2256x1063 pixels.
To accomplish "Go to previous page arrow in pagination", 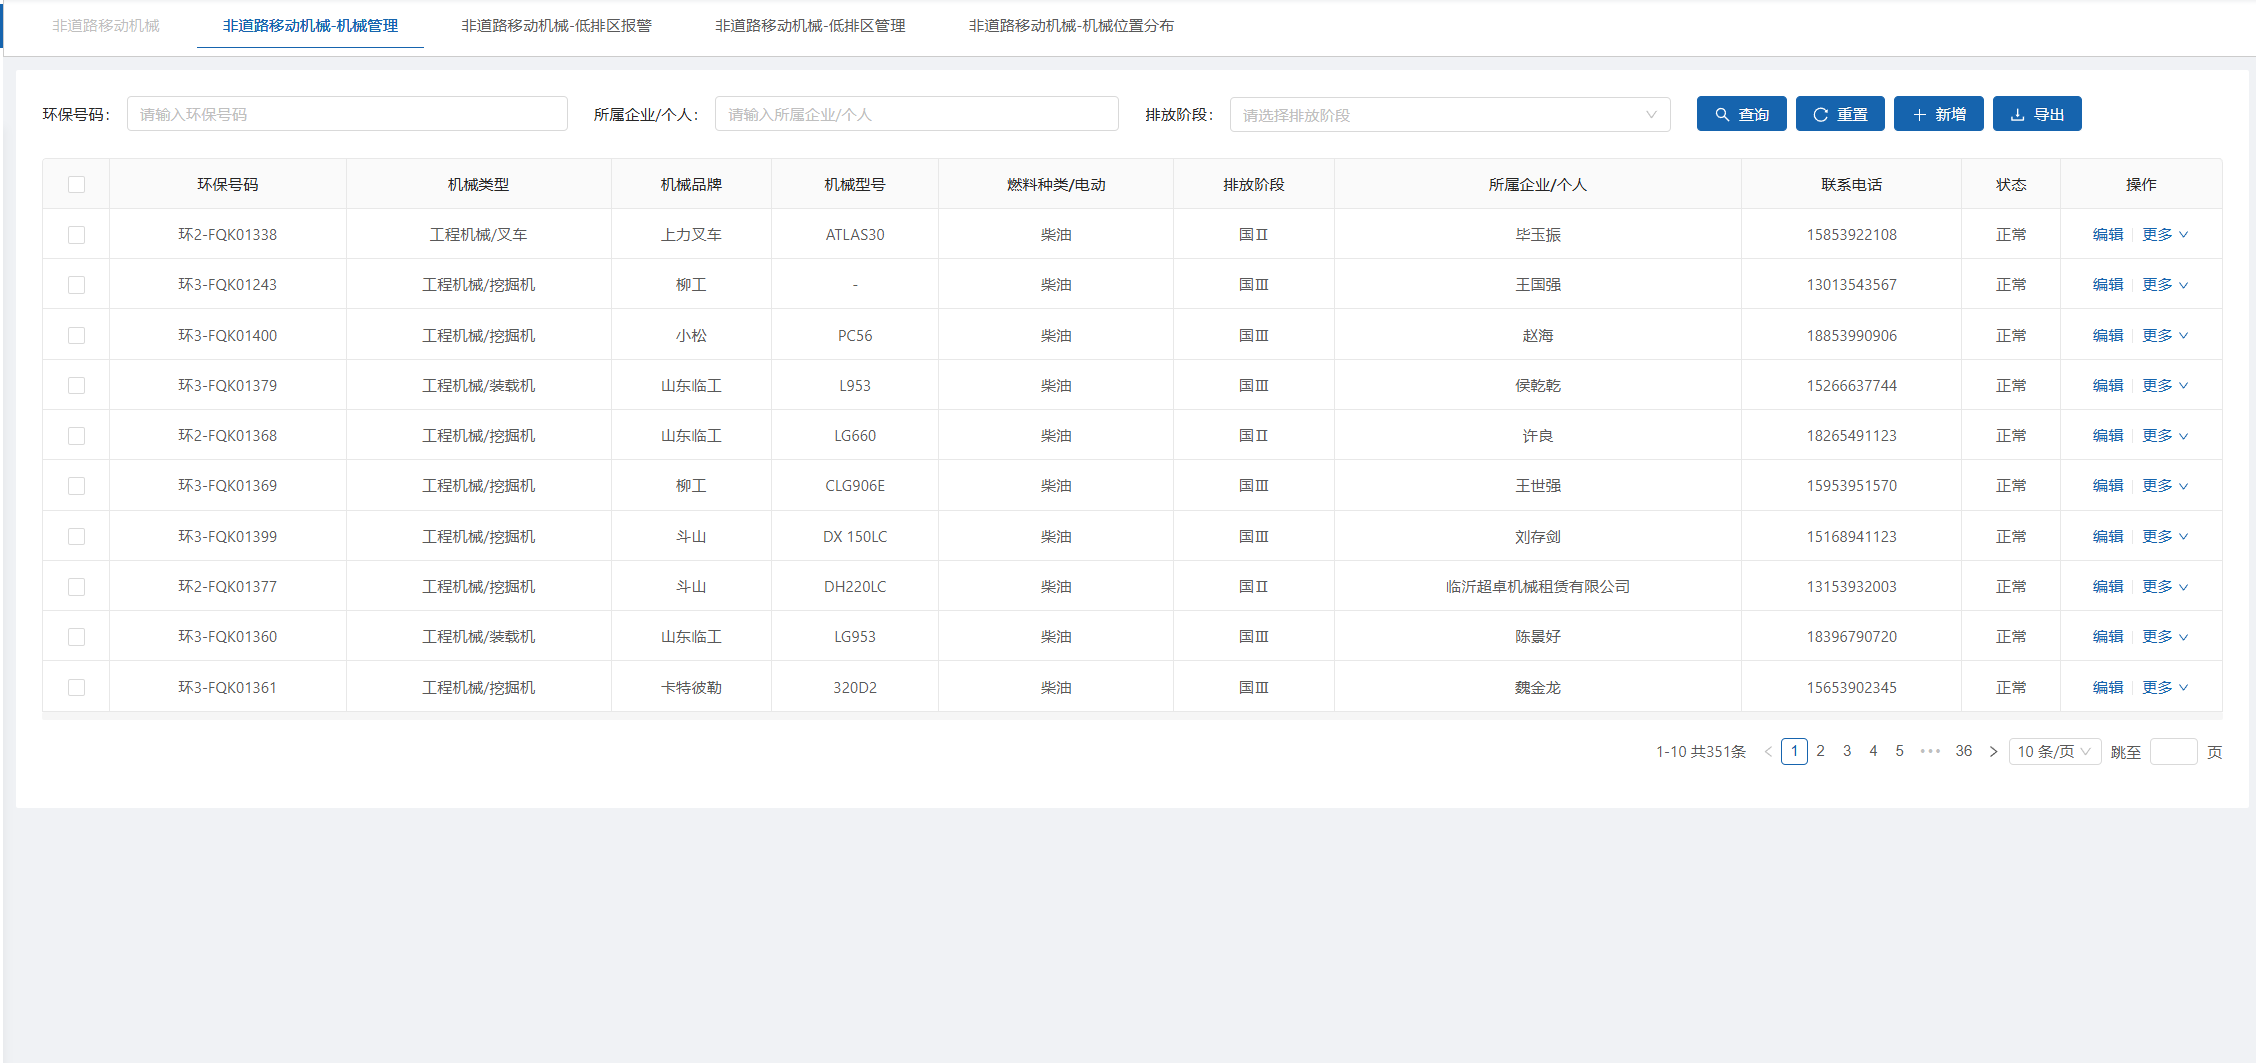I will pyautogui.click(x=1768, y=751).
